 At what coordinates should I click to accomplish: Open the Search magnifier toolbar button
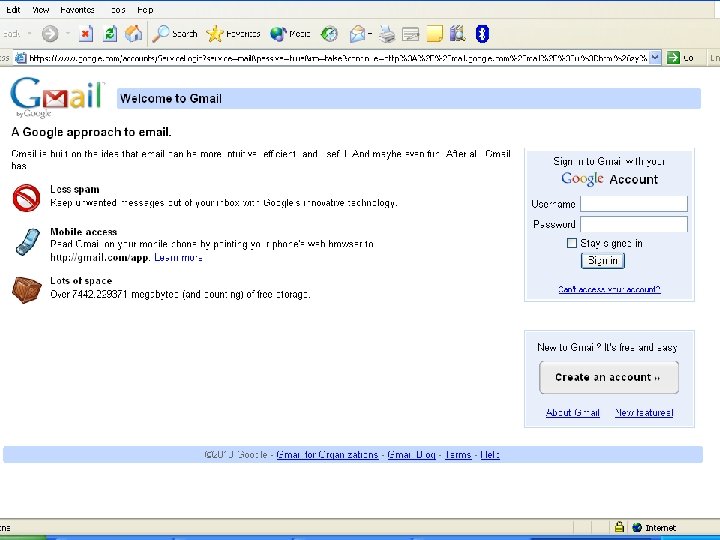(x=175, y=34)
